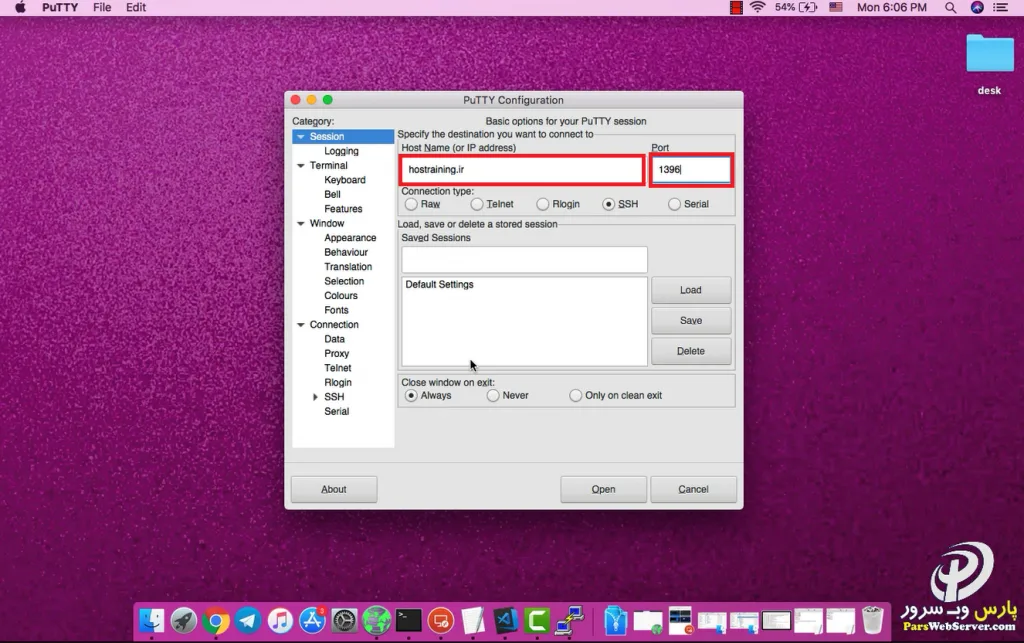The width and height of the screenshot is (1024, 643).
Task: Select Translation in the category tree
Action: tap(348, 267)
